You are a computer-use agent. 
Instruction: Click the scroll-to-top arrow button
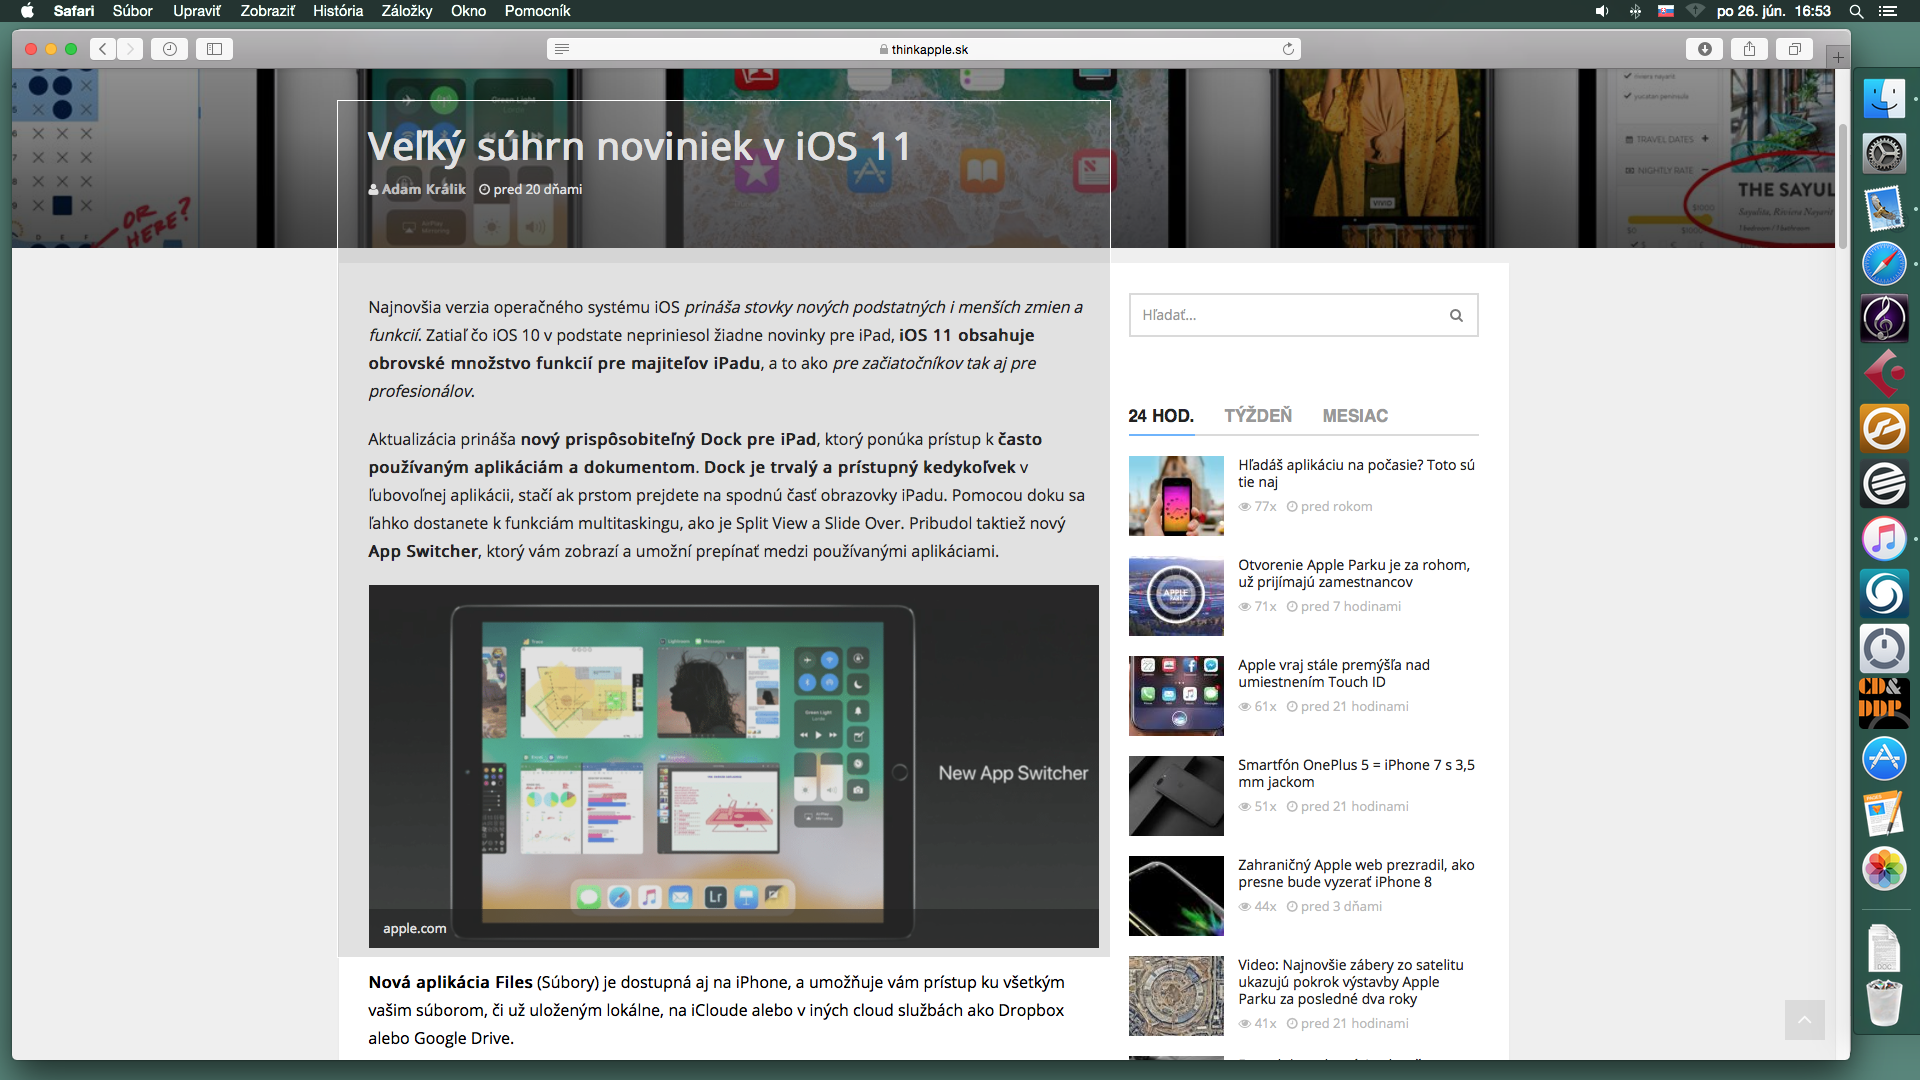(x=1805, y=1020)
